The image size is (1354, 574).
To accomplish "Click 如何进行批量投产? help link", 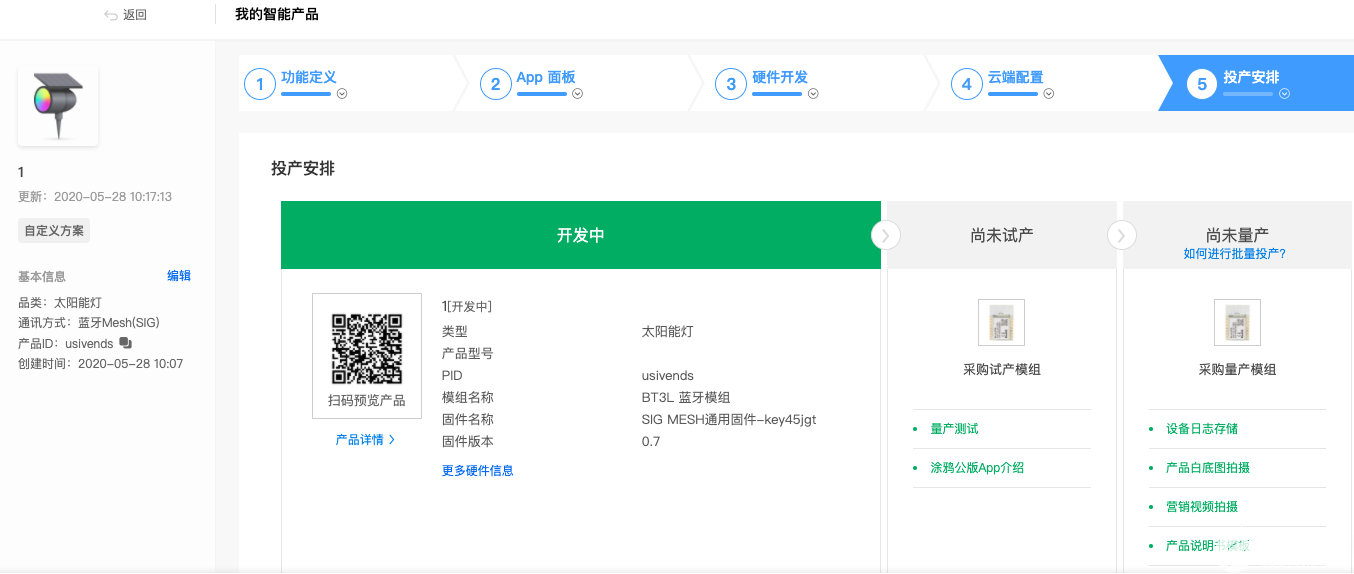I will [1235, 254].
